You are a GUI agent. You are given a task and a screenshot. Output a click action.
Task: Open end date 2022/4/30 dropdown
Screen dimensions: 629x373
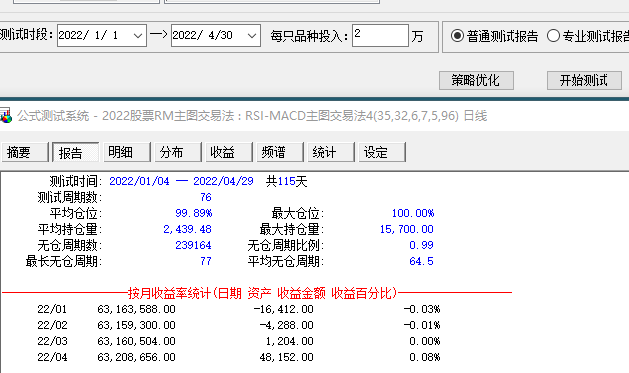pos(252,36)
